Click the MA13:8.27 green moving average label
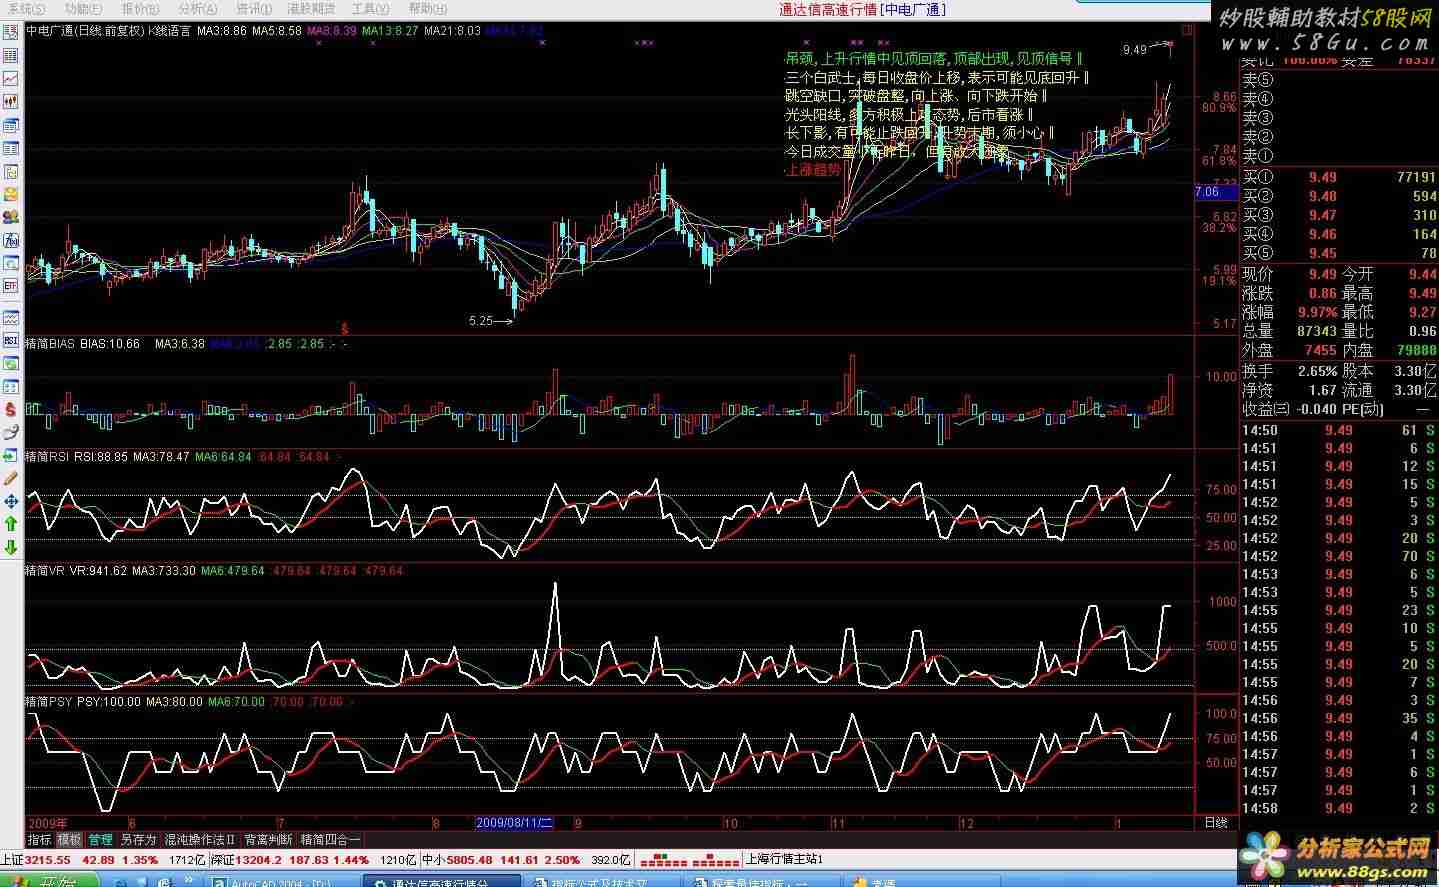1439x887 pixels. click(390, 31)
